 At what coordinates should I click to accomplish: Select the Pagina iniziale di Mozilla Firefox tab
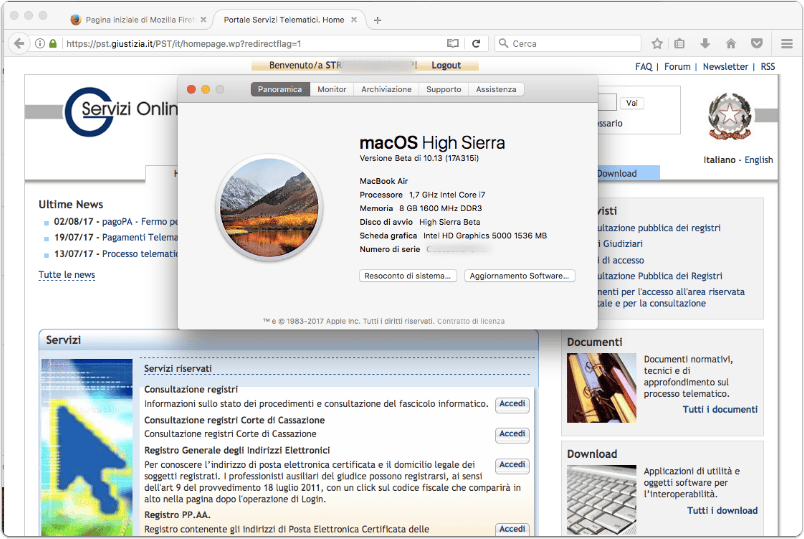(138, 20)
